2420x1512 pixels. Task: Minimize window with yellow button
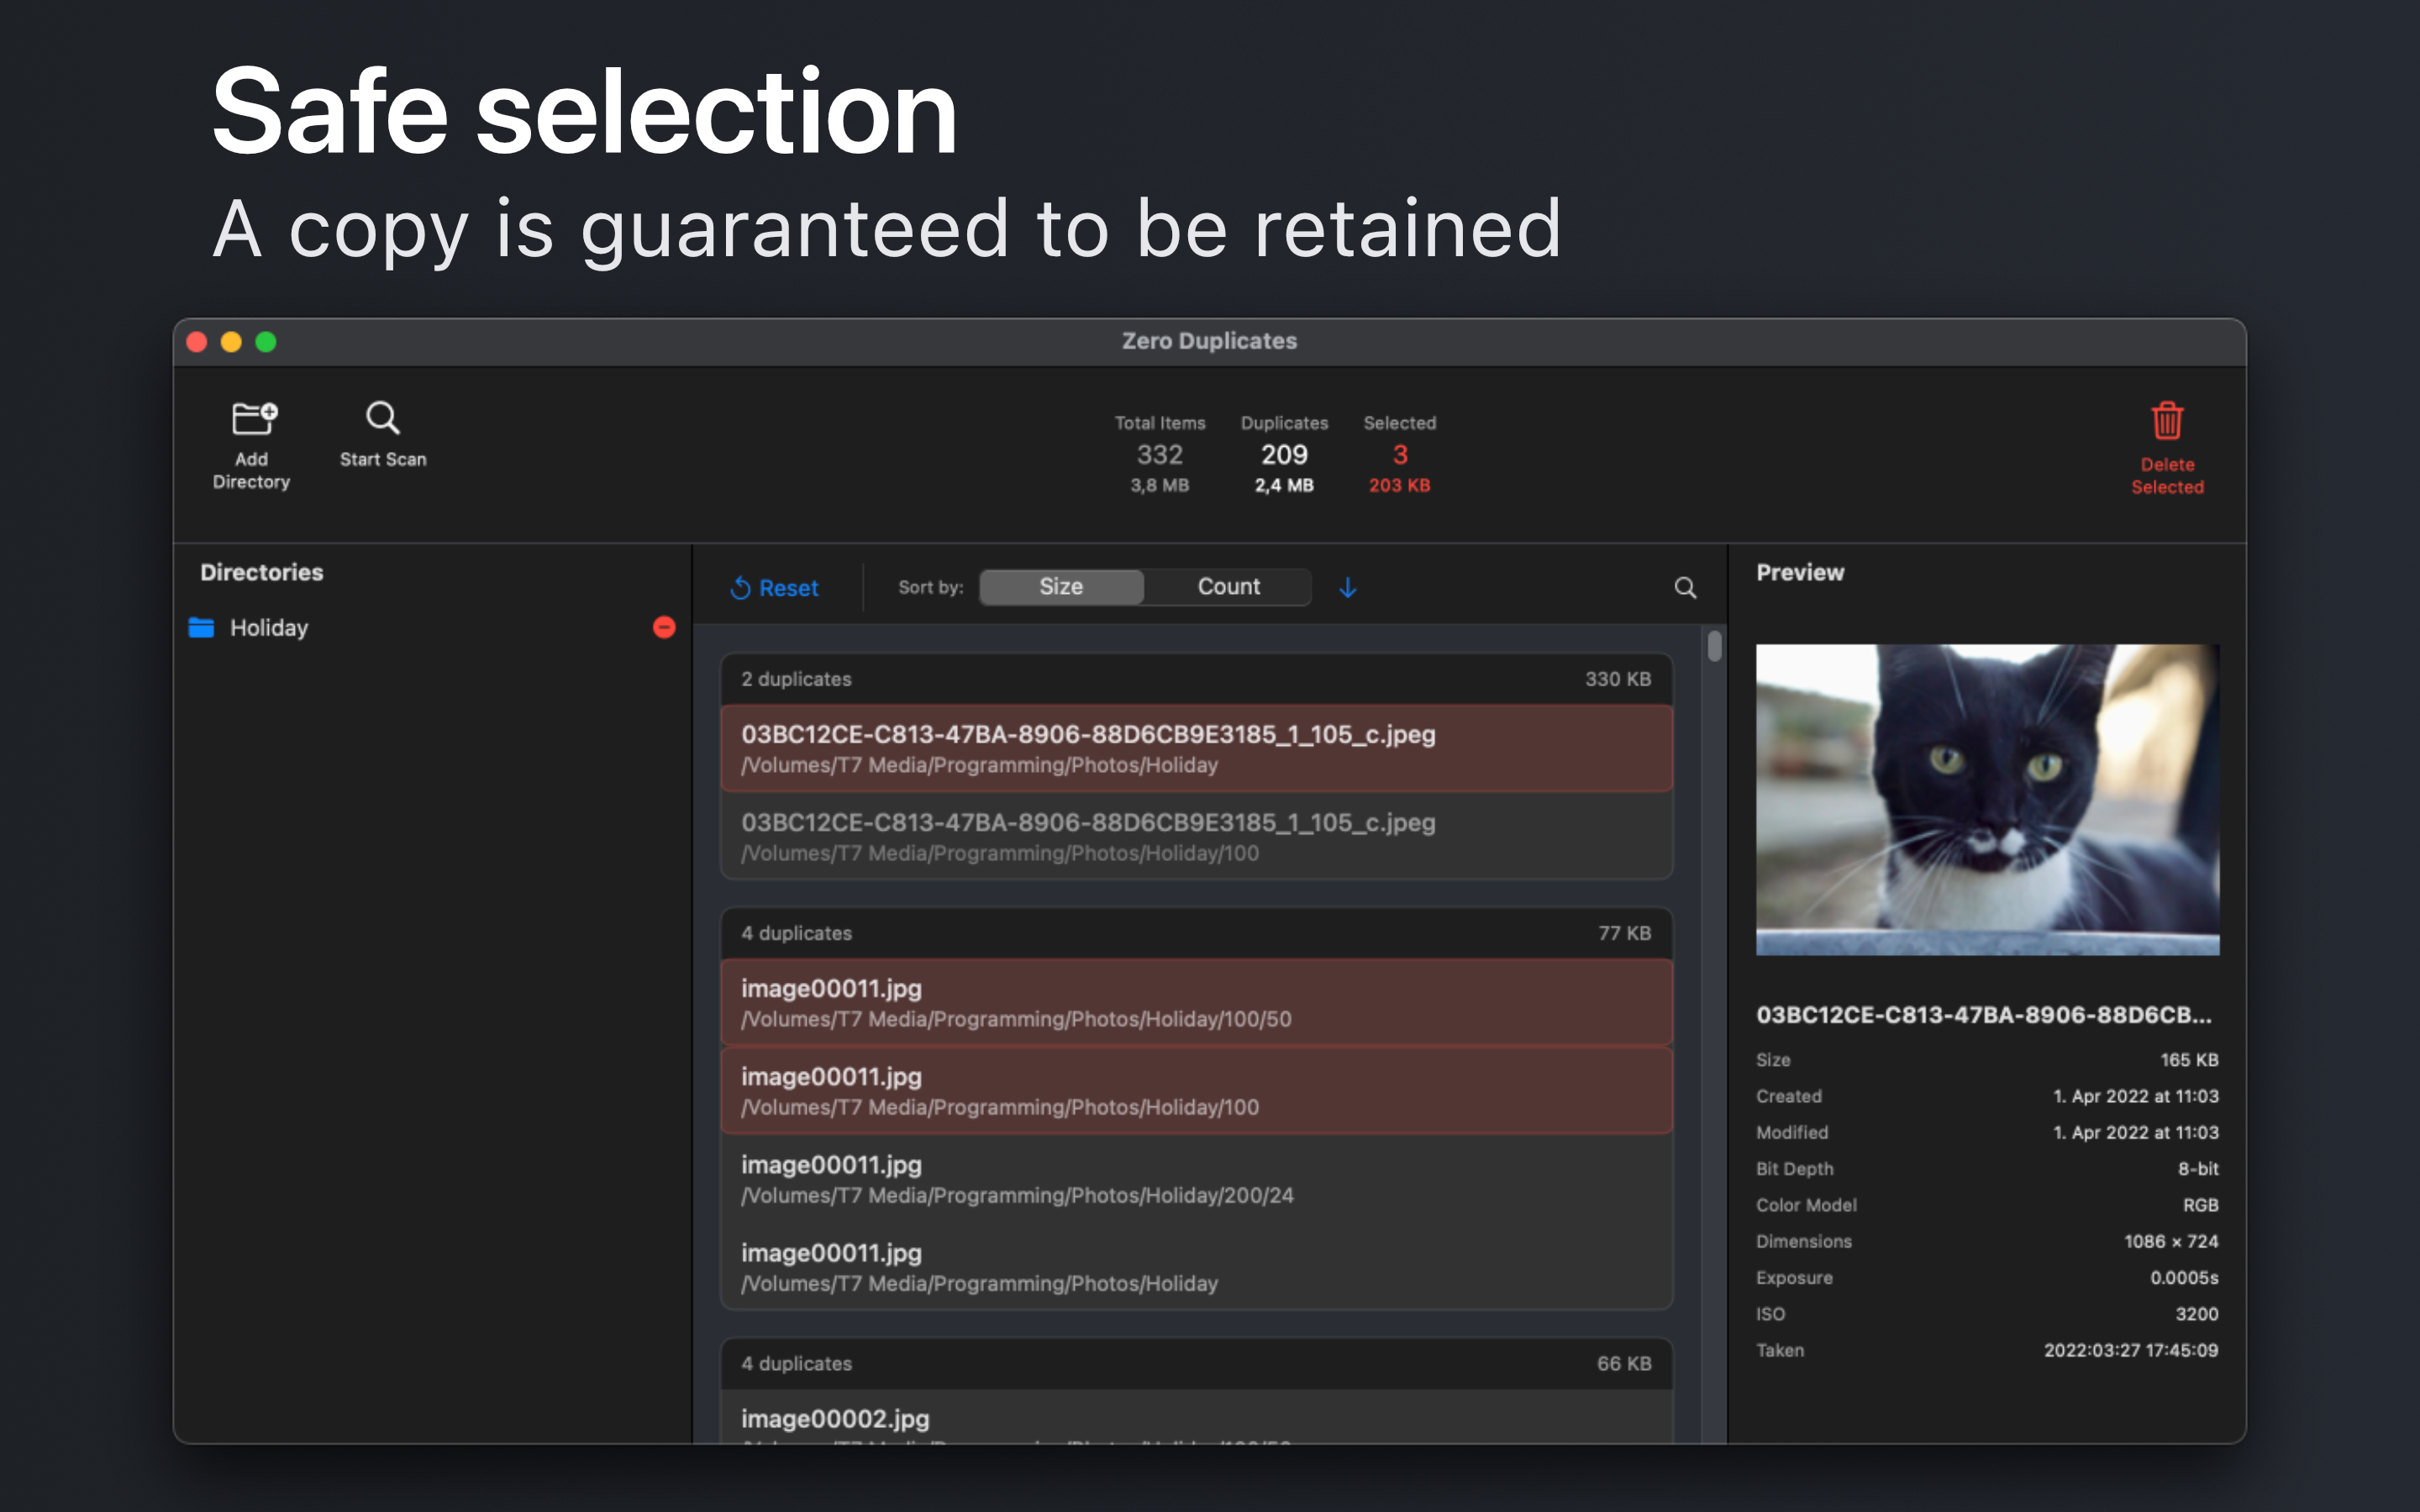[231, 342]
